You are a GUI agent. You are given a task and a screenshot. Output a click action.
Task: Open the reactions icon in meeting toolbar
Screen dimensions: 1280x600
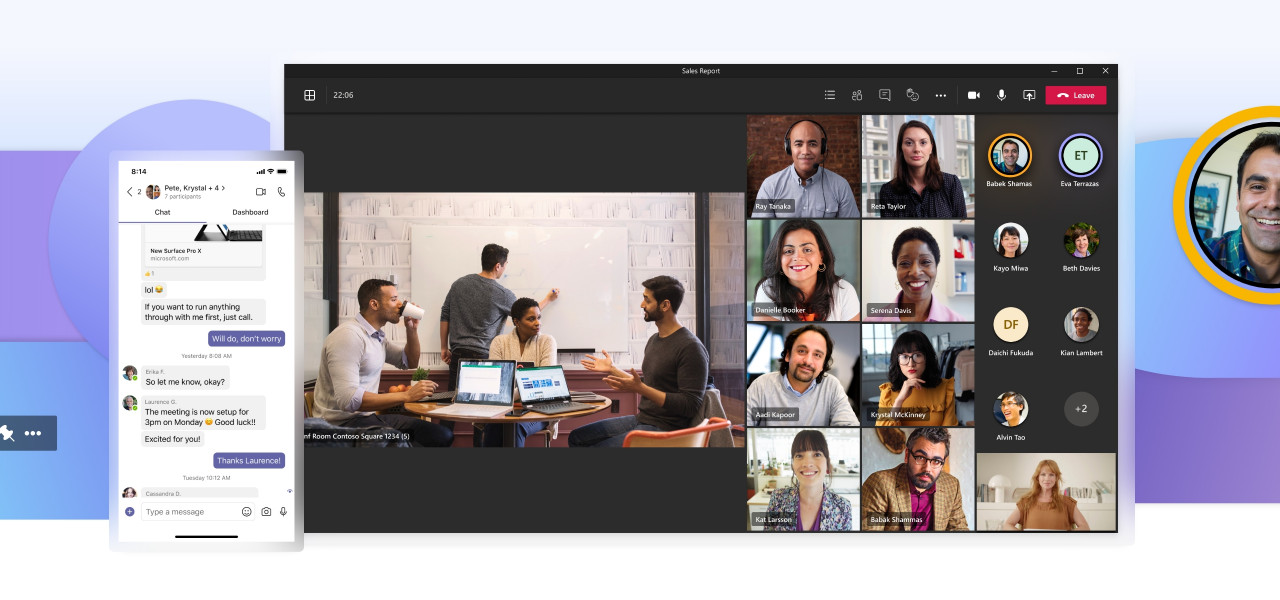(x=912, y=95)
